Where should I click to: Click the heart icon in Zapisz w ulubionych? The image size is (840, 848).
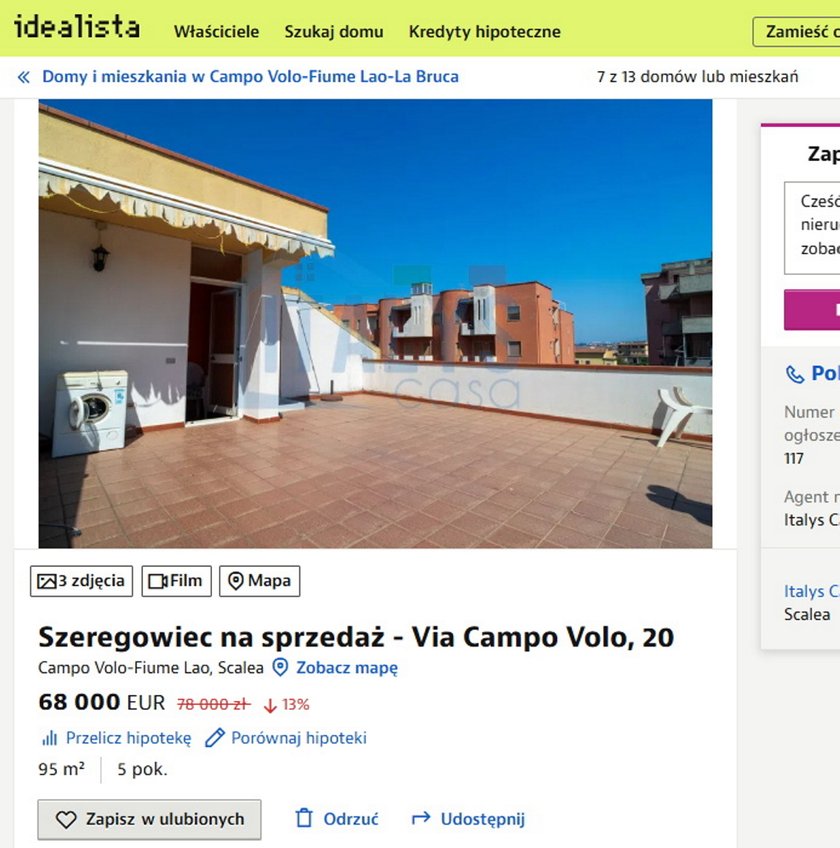click(66, 819)
